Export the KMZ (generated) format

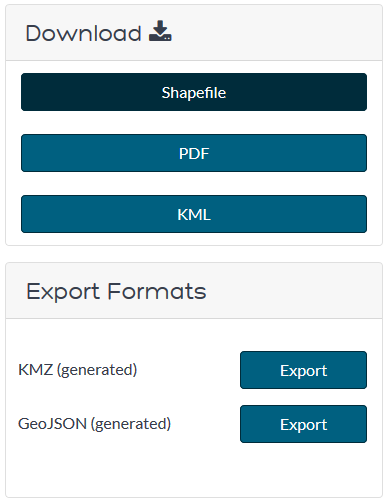pos(303,370)
